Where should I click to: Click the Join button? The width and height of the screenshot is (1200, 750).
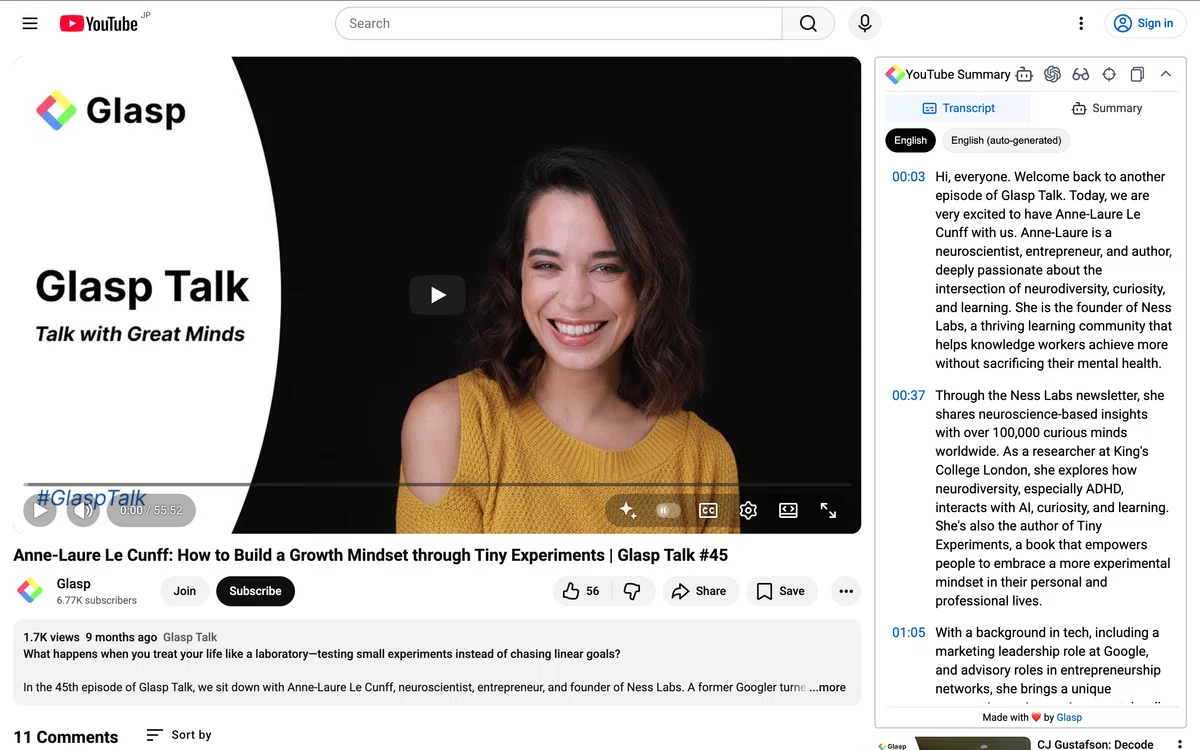pos(185,591)
